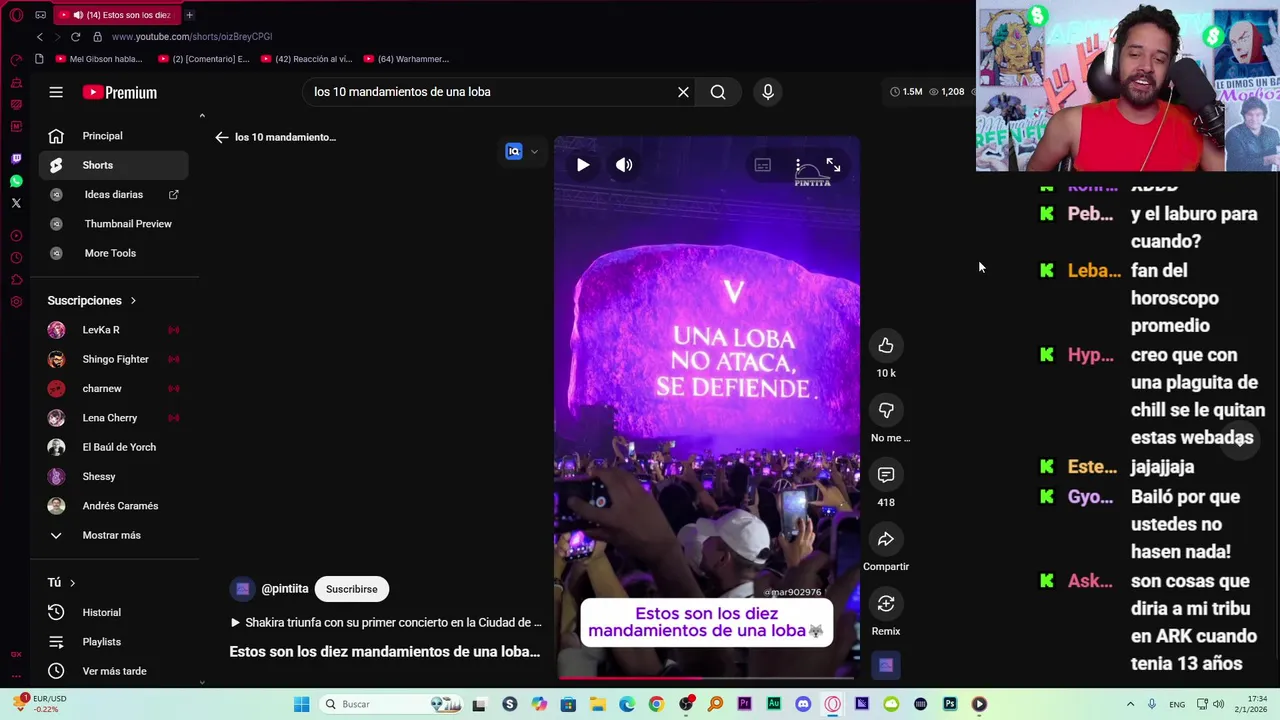Viewport: 1280px width, 720px height.
Task: Open Shessy channel subscription
Action: click(113, 476)
